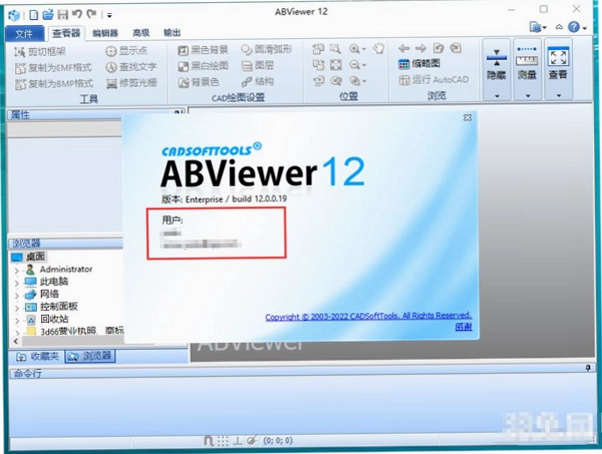Toggle the grid dots status icon
The height and width of the screenshot is (454, 602).
click(x=223, y=441)
